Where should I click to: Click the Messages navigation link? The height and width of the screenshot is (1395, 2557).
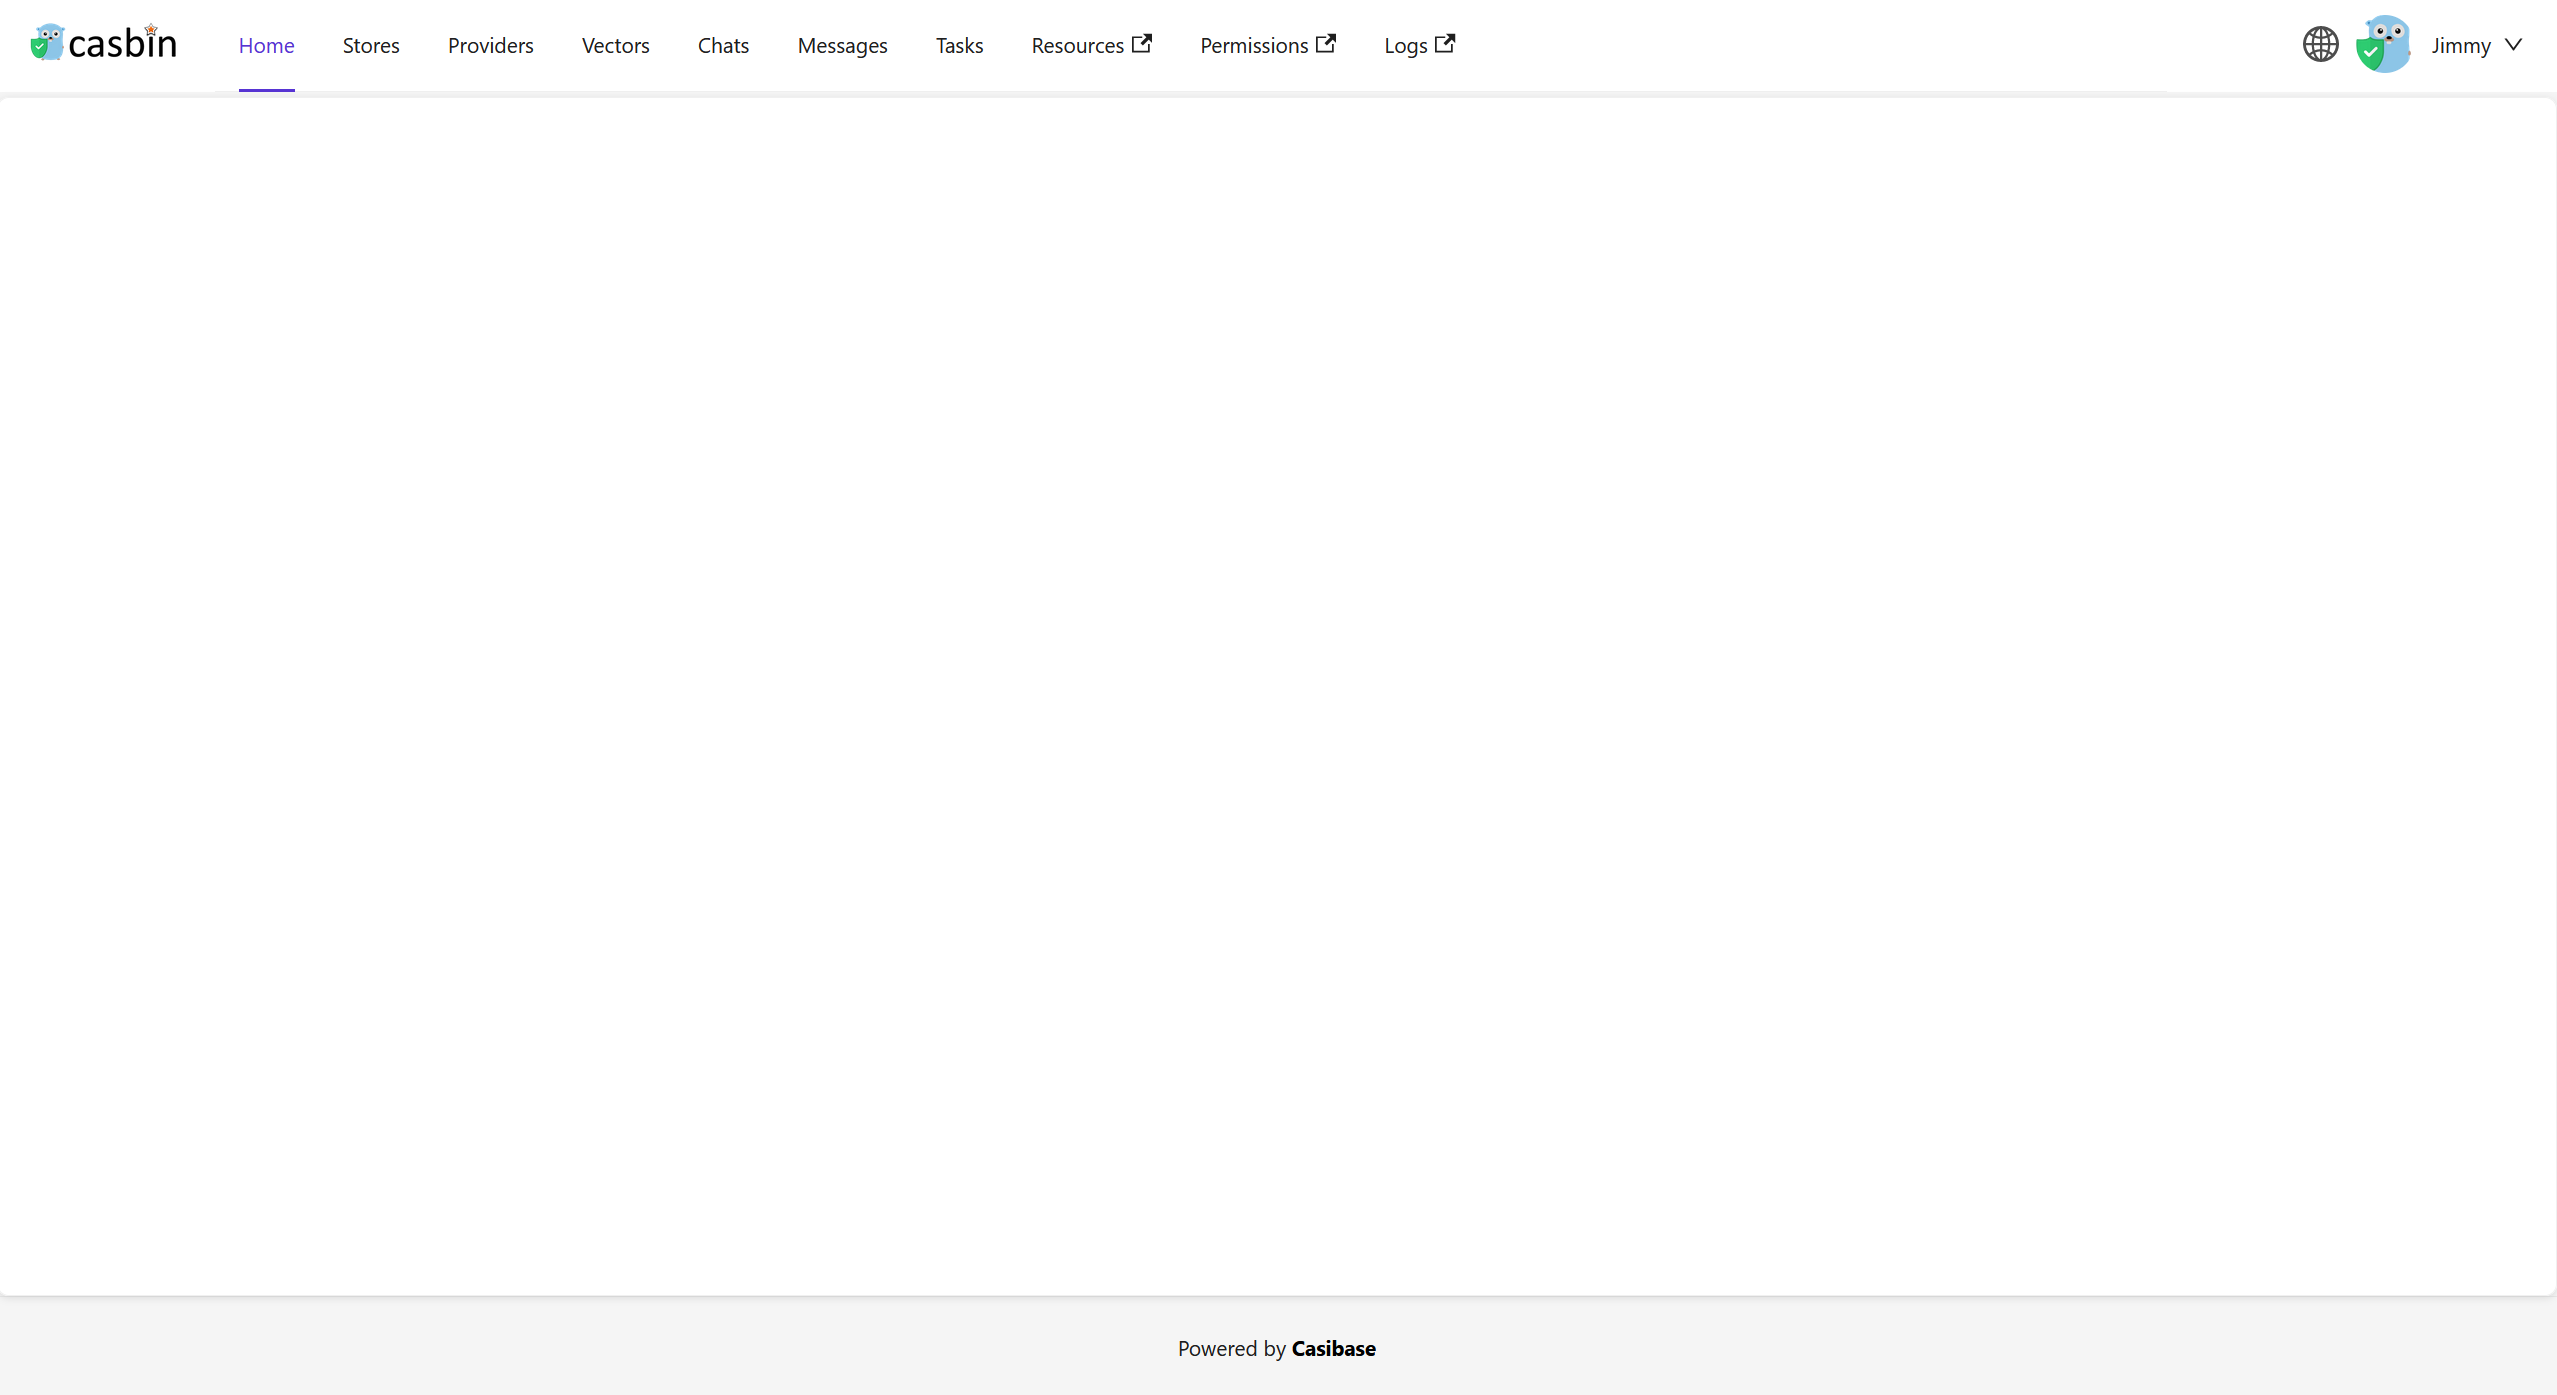pyautogui.click(x=841, y=45)
